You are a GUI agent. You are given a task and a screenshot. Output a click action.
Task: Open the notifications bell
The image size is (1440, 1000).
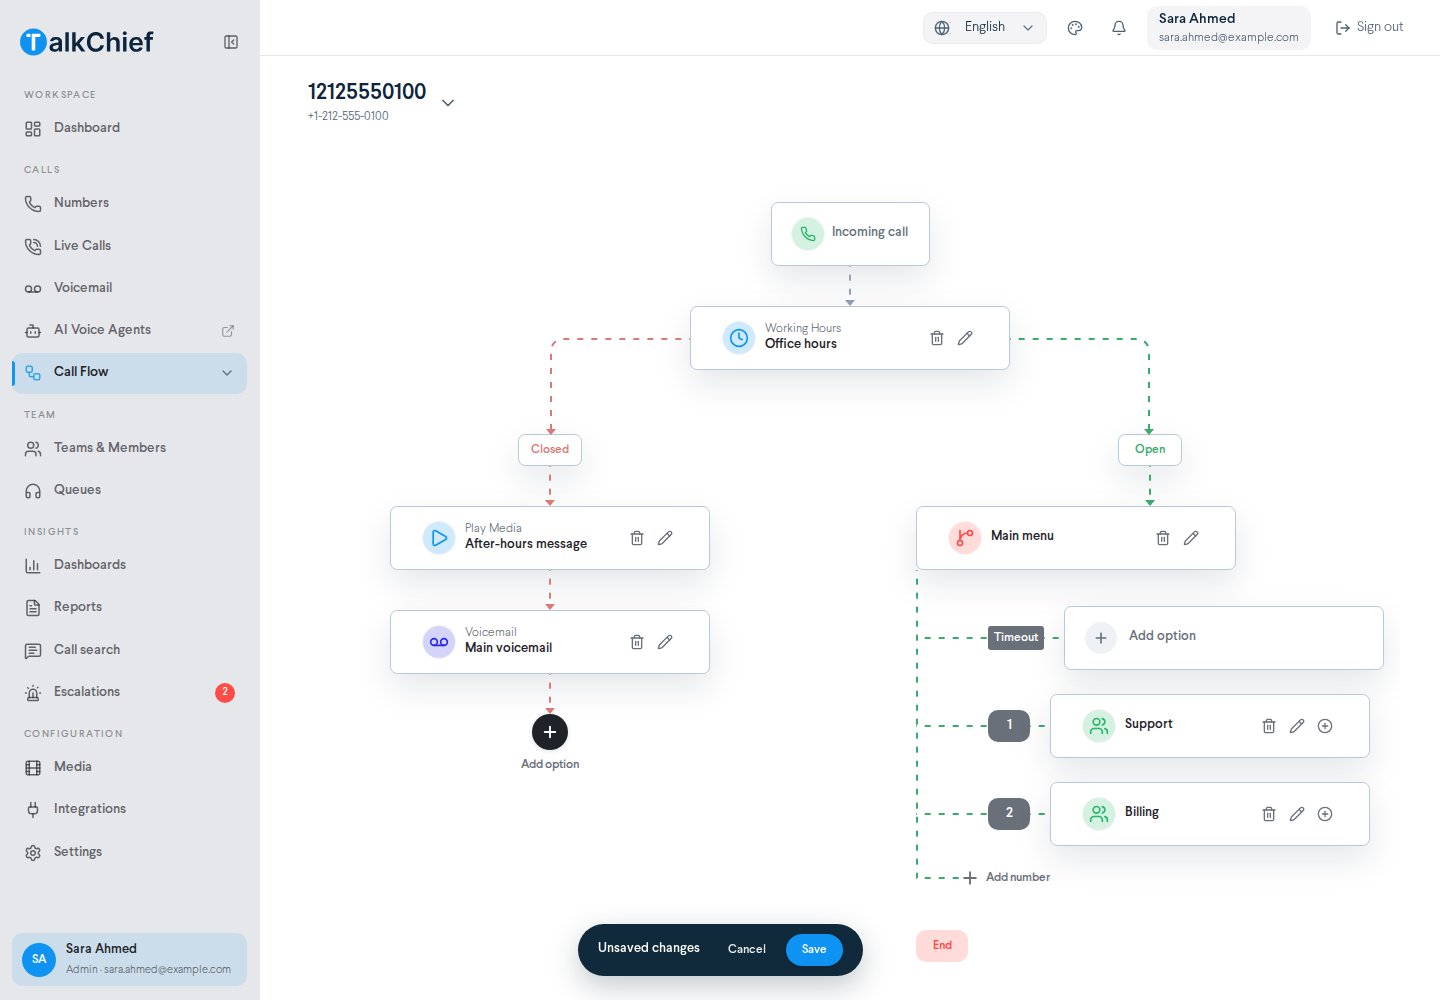[x=1119, y=28]
